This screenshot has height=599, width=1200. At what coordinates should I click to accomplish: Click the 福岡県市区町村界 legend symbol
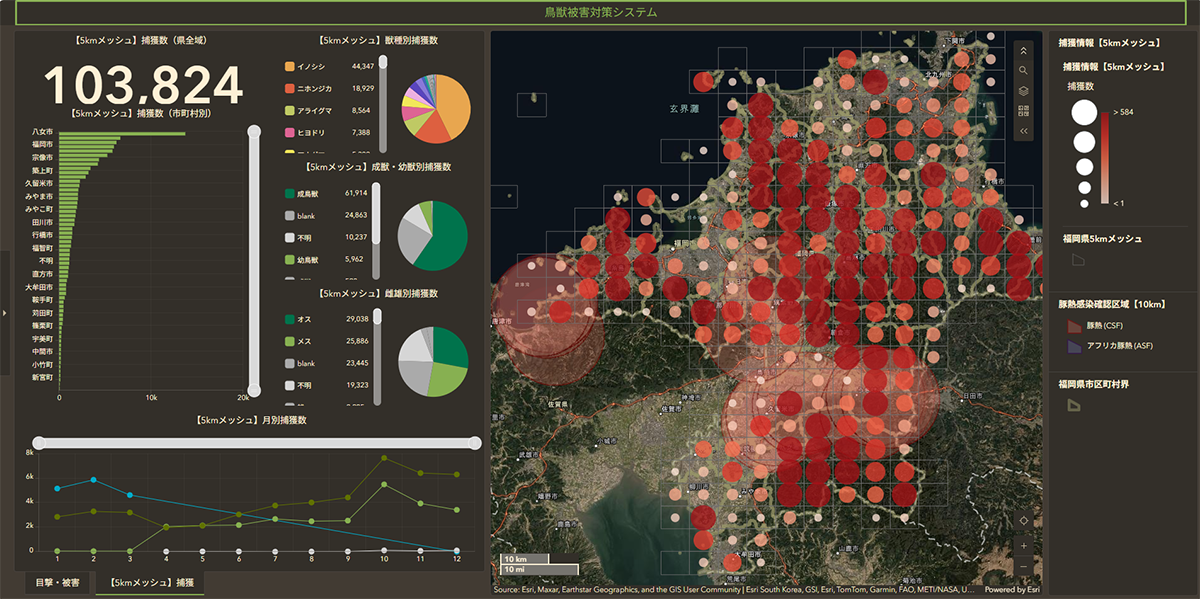point(1073,405)
